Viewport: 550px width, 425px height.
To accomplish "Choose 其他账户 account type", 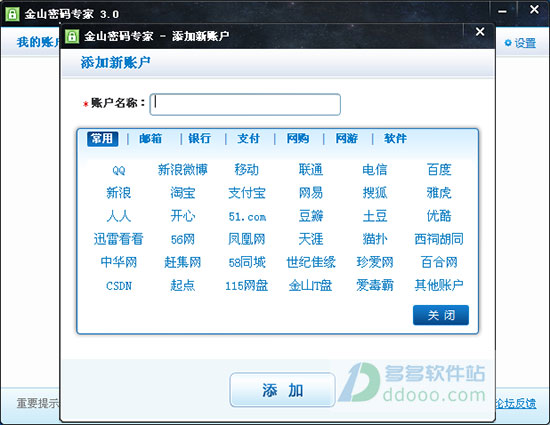I will point(439,285).
